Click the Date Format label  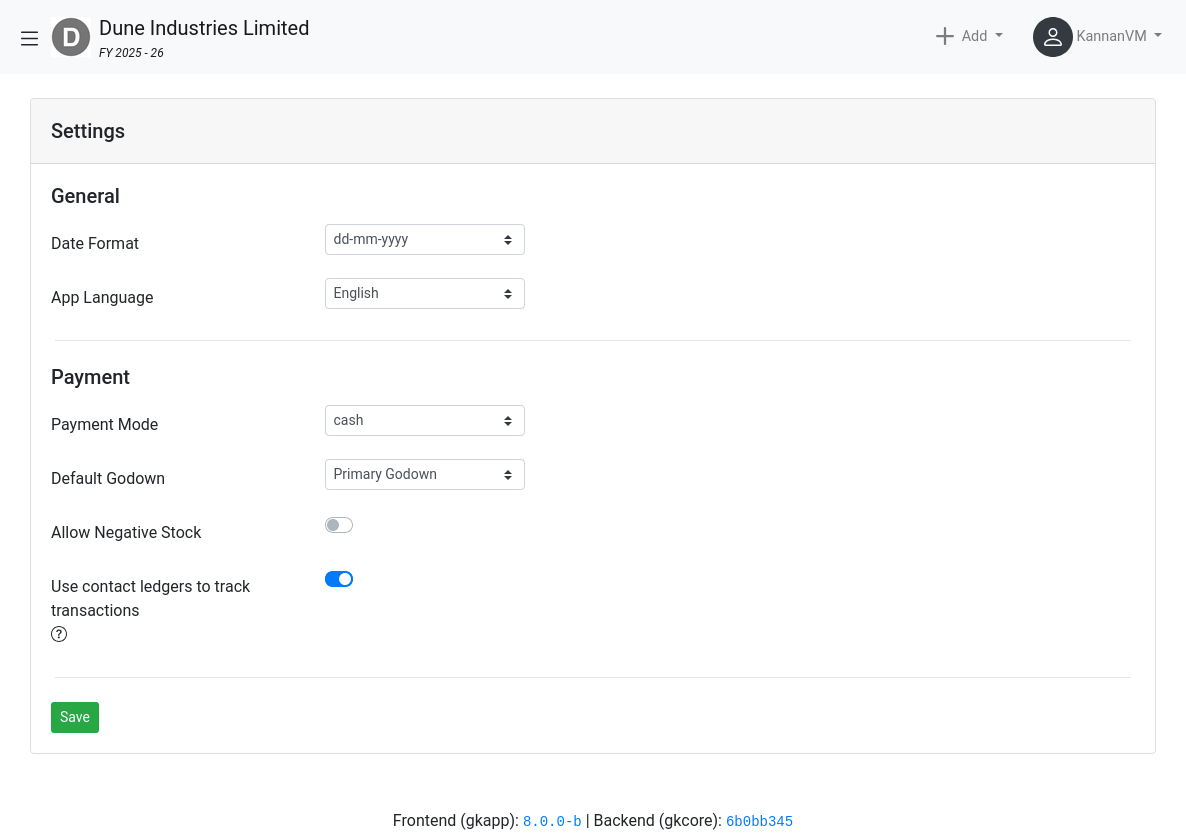coord(95,243)
